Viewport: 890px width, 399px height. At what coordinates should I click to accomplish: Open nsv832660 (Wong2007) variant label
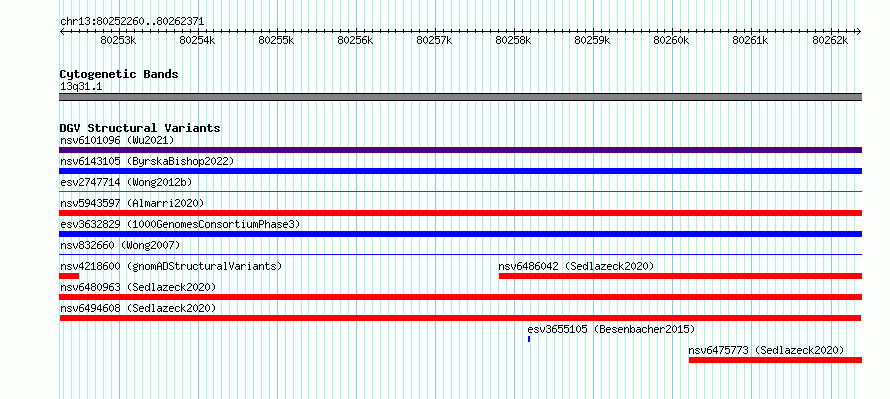coord(120,245)
